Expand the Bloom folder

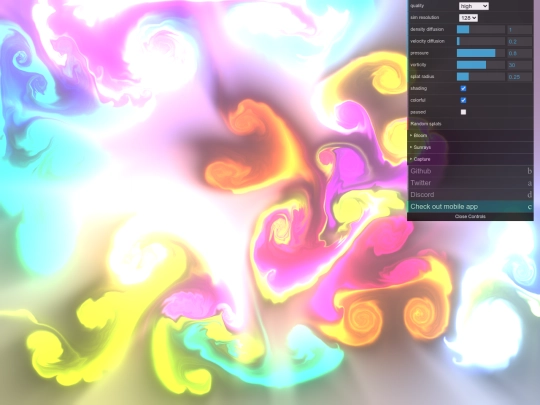point(470,136)
